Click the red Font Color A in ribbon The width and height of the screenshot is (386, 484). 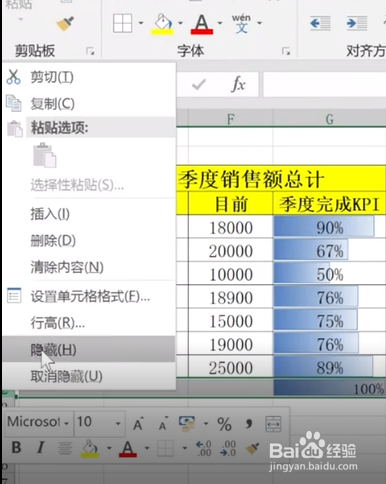click(202, 24)
